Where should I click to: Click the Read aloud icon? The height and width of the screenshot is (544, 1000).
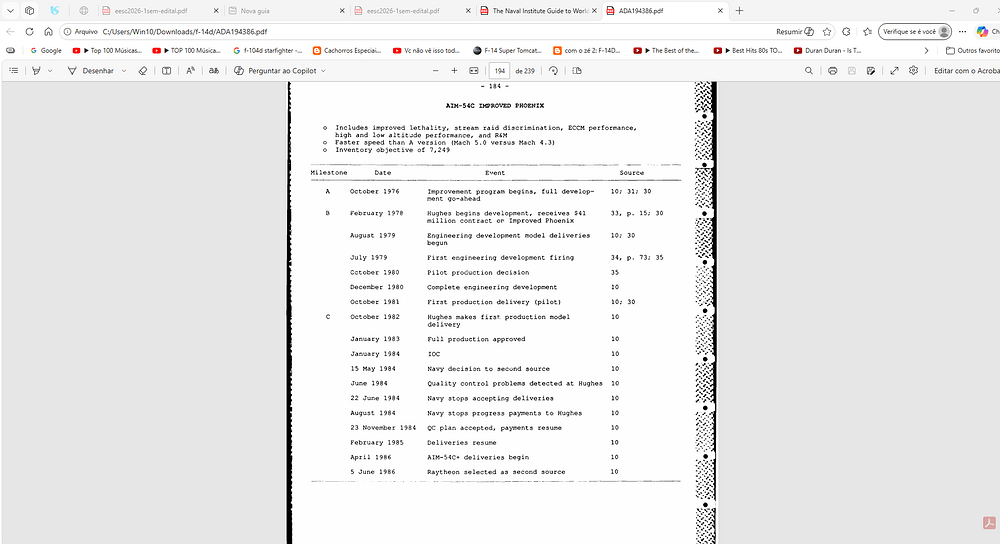pyautogui.click(x=190, y=71)
